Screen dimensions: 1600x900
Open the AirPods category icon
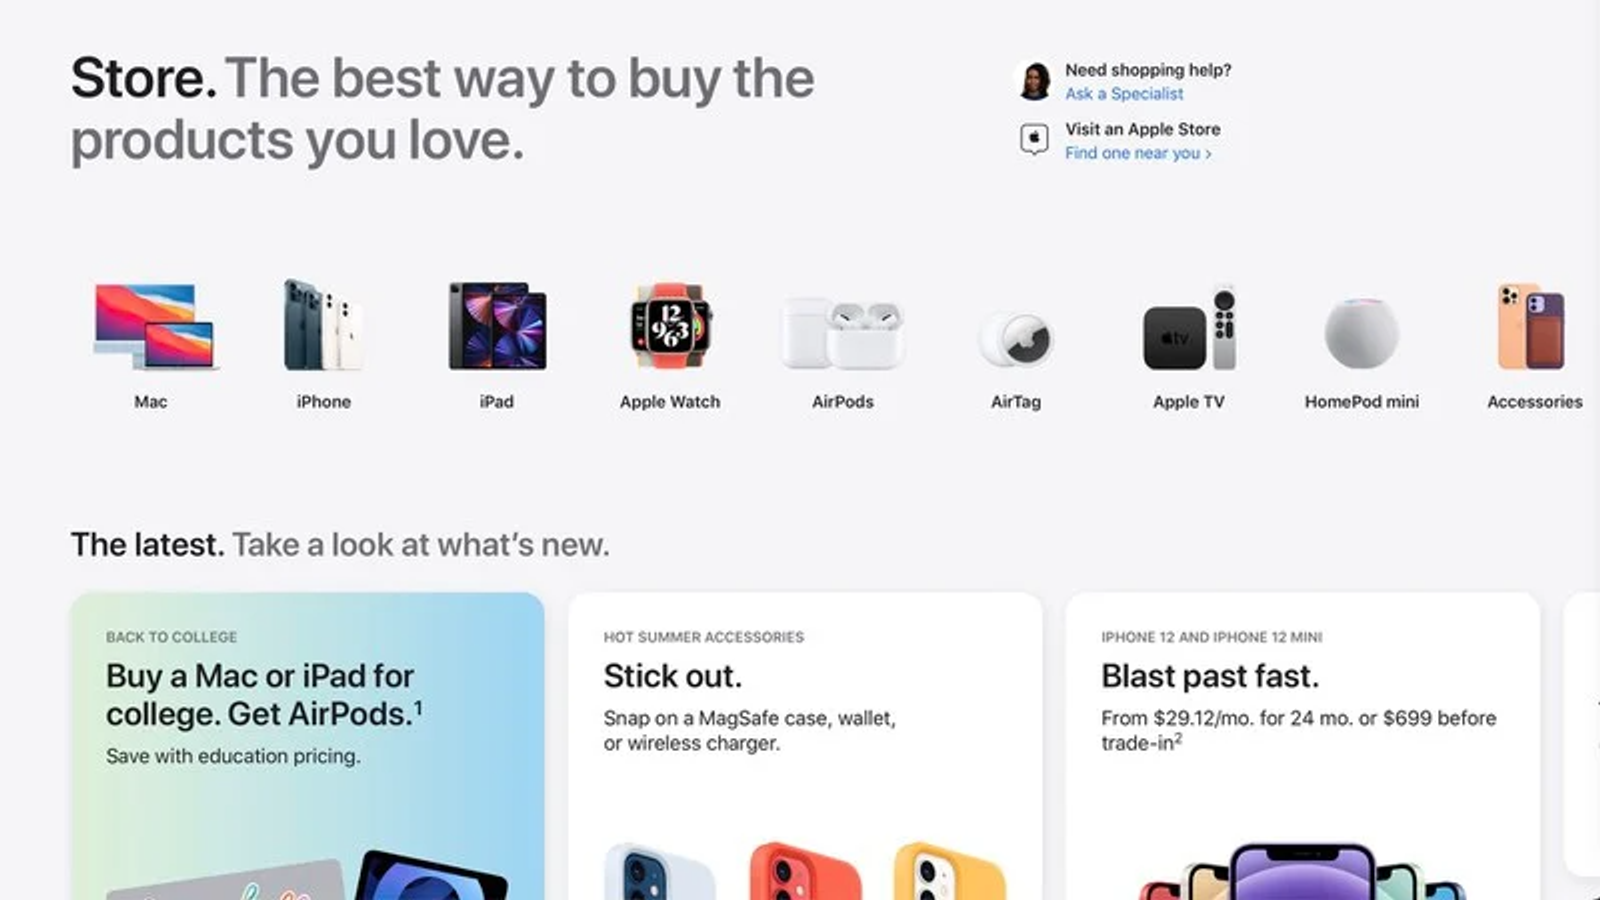click(x=843, y=333)
